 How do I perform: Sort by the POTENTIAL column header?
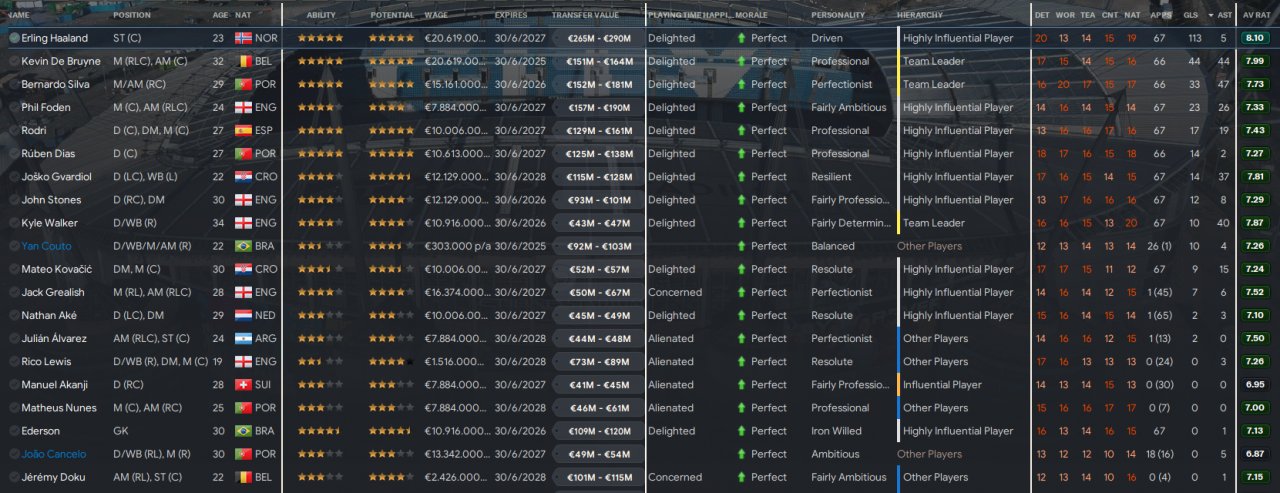pyautogui.click(x=392, y=15)
